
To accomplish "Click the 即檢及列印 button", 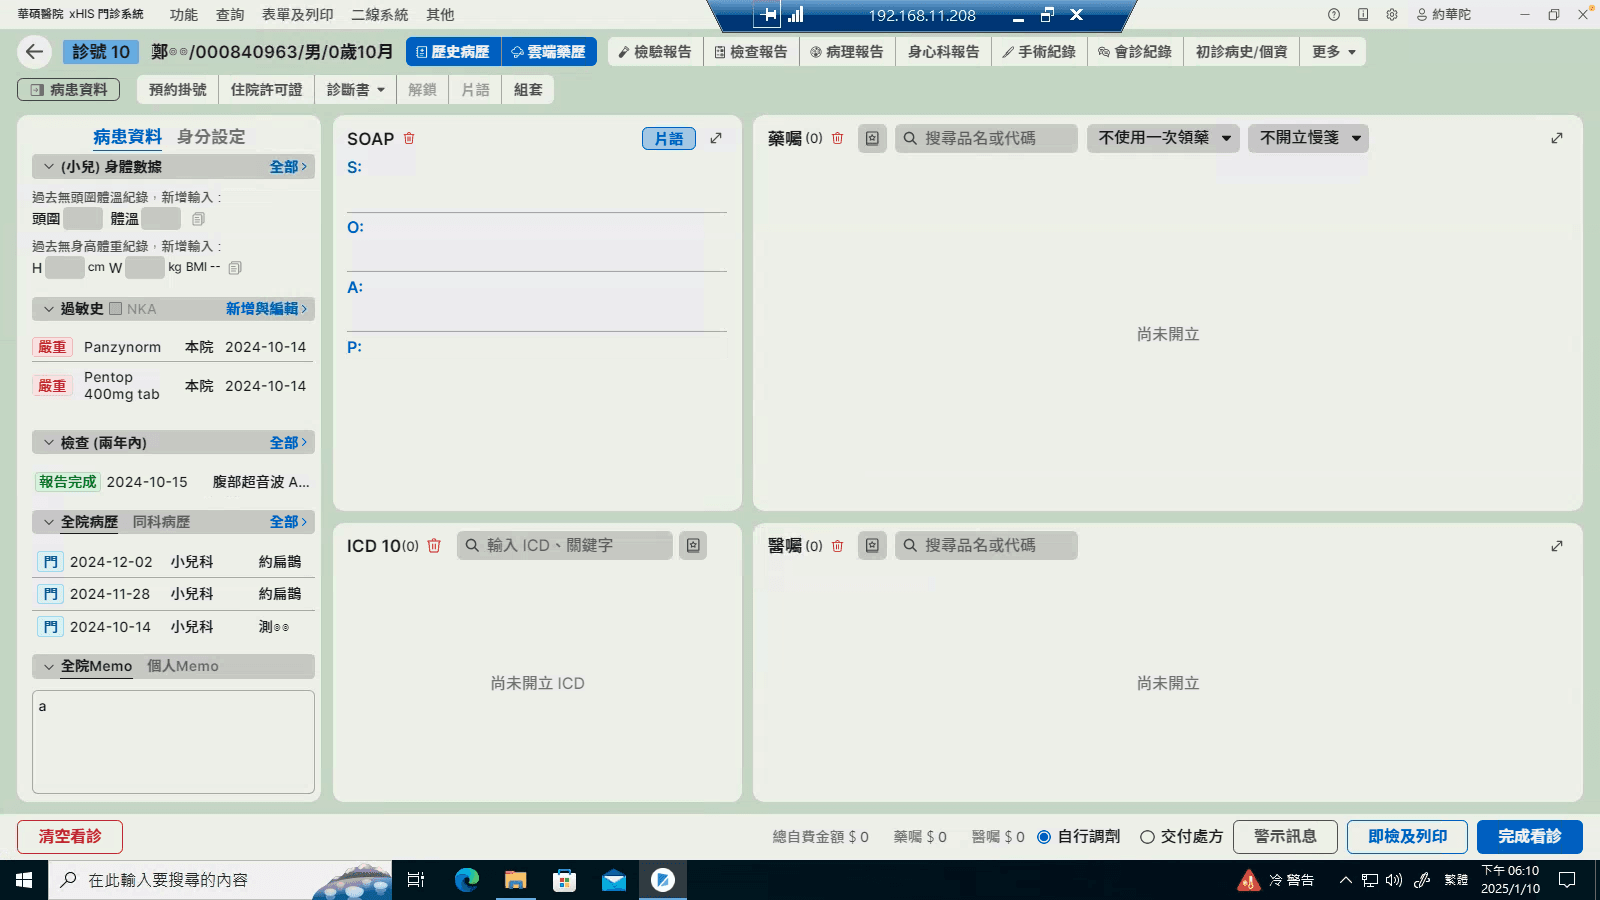I will (1407, 837).
